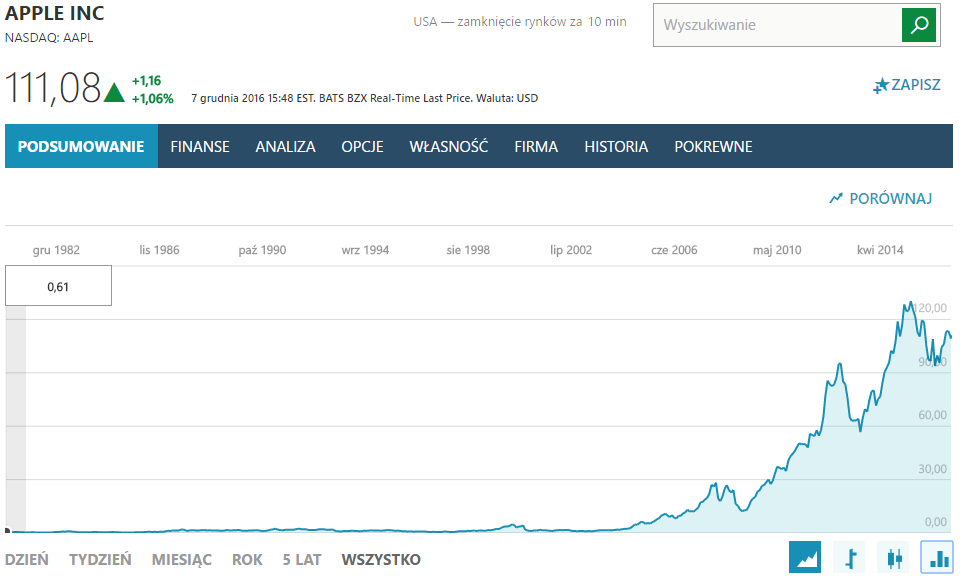Click the +1,16 price change value

coord(146,80)
